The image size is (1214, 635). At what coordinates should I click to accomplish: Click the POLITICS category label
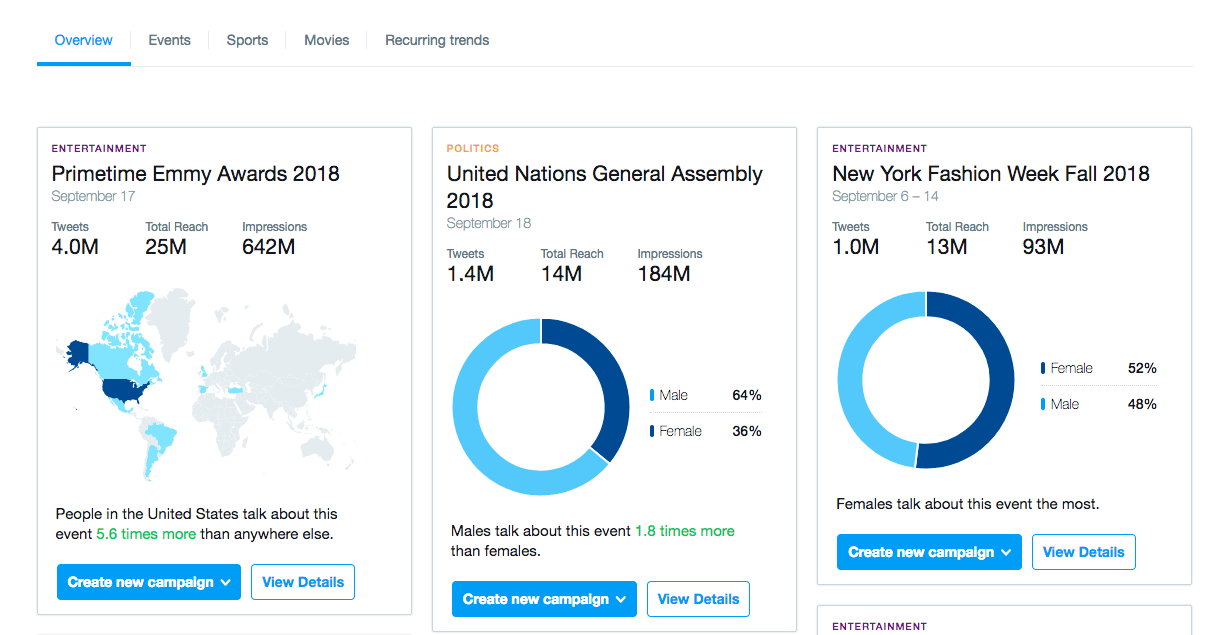coord(473,148)
